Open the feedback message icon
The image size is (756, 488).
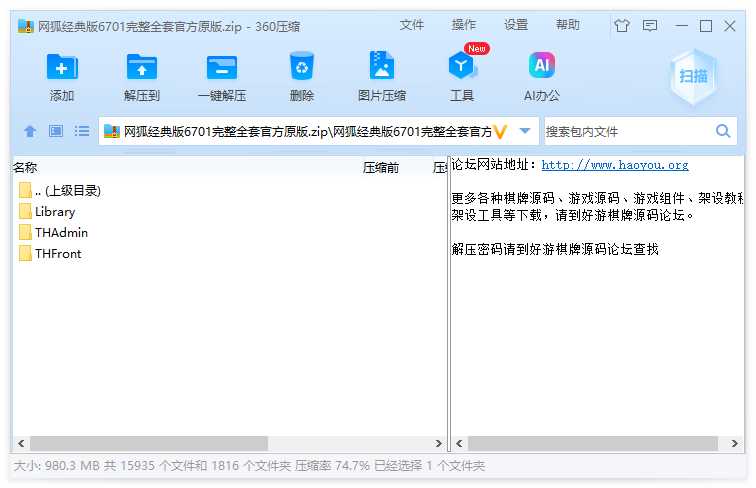click(x=650, y=25)
